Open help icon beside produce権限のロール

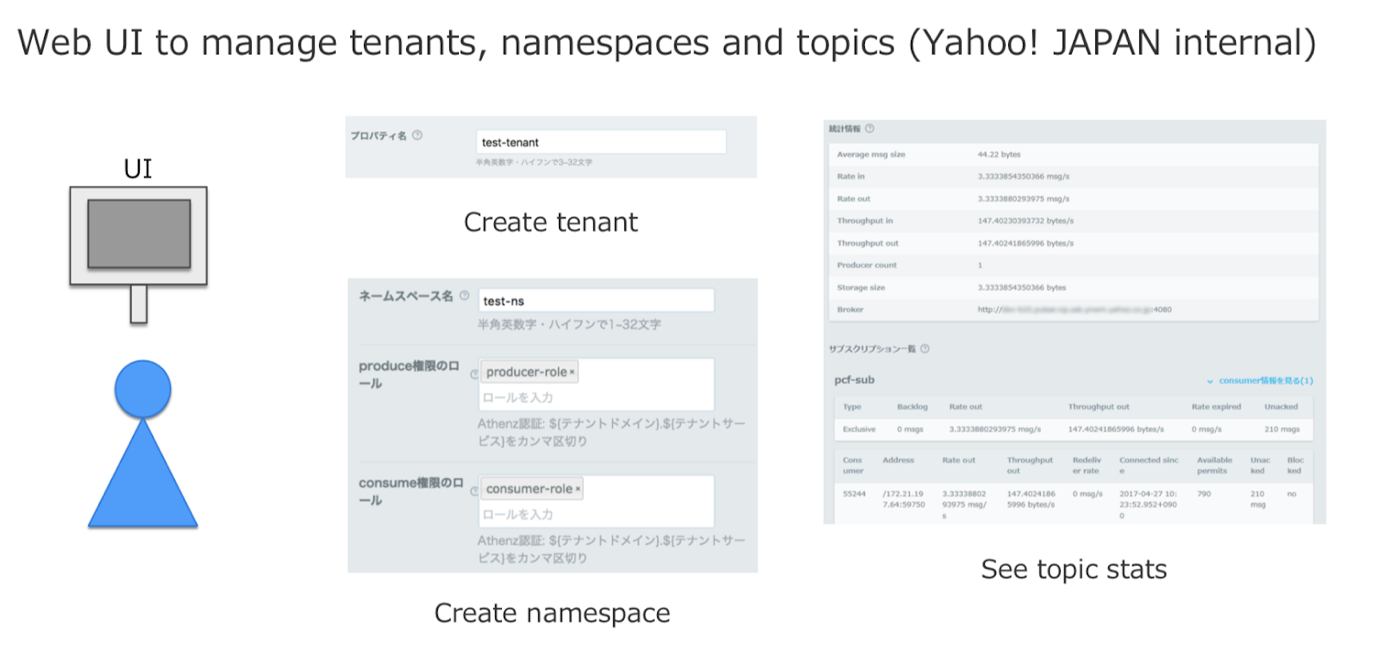(x=474, y=374)
